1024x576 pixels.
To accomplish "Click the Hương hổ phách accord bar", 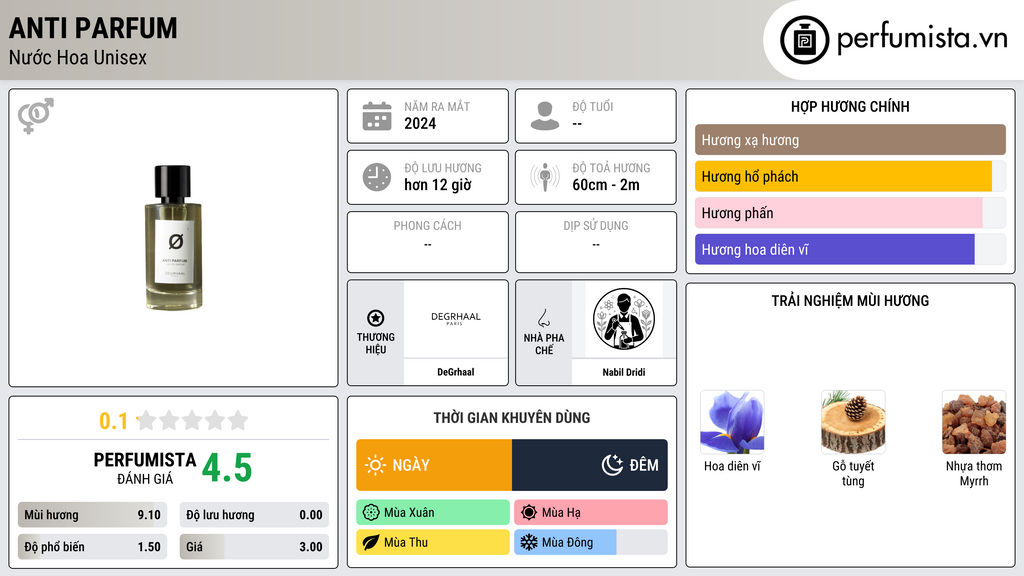I will pos(843,176).
